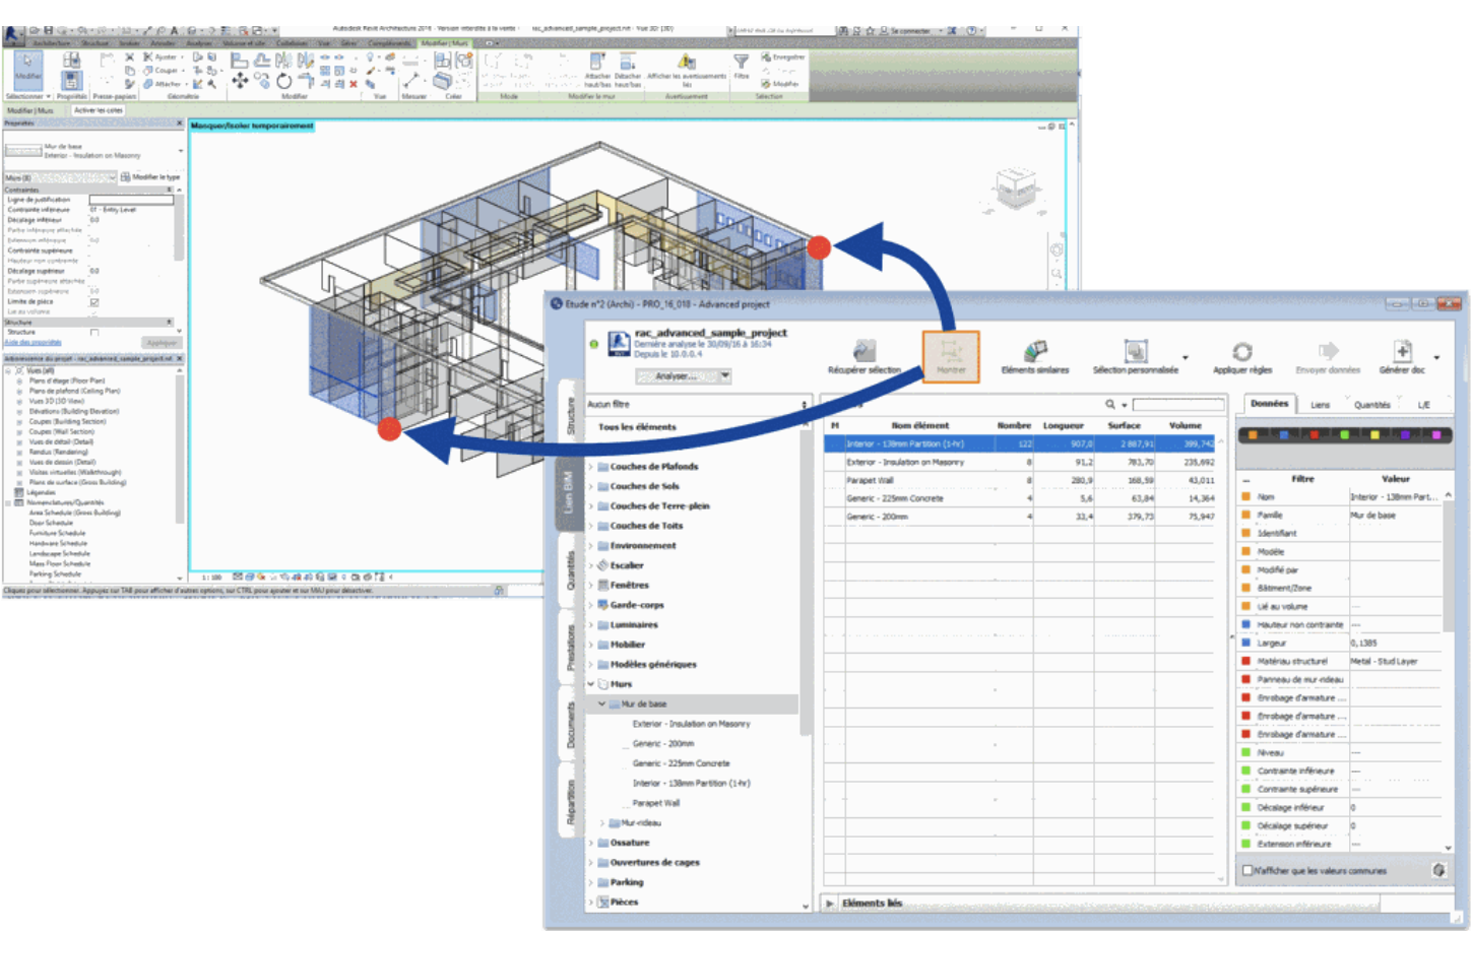
Task: Select Generic - 225mm Concrete tree item
Action: (x=681, y=763)
